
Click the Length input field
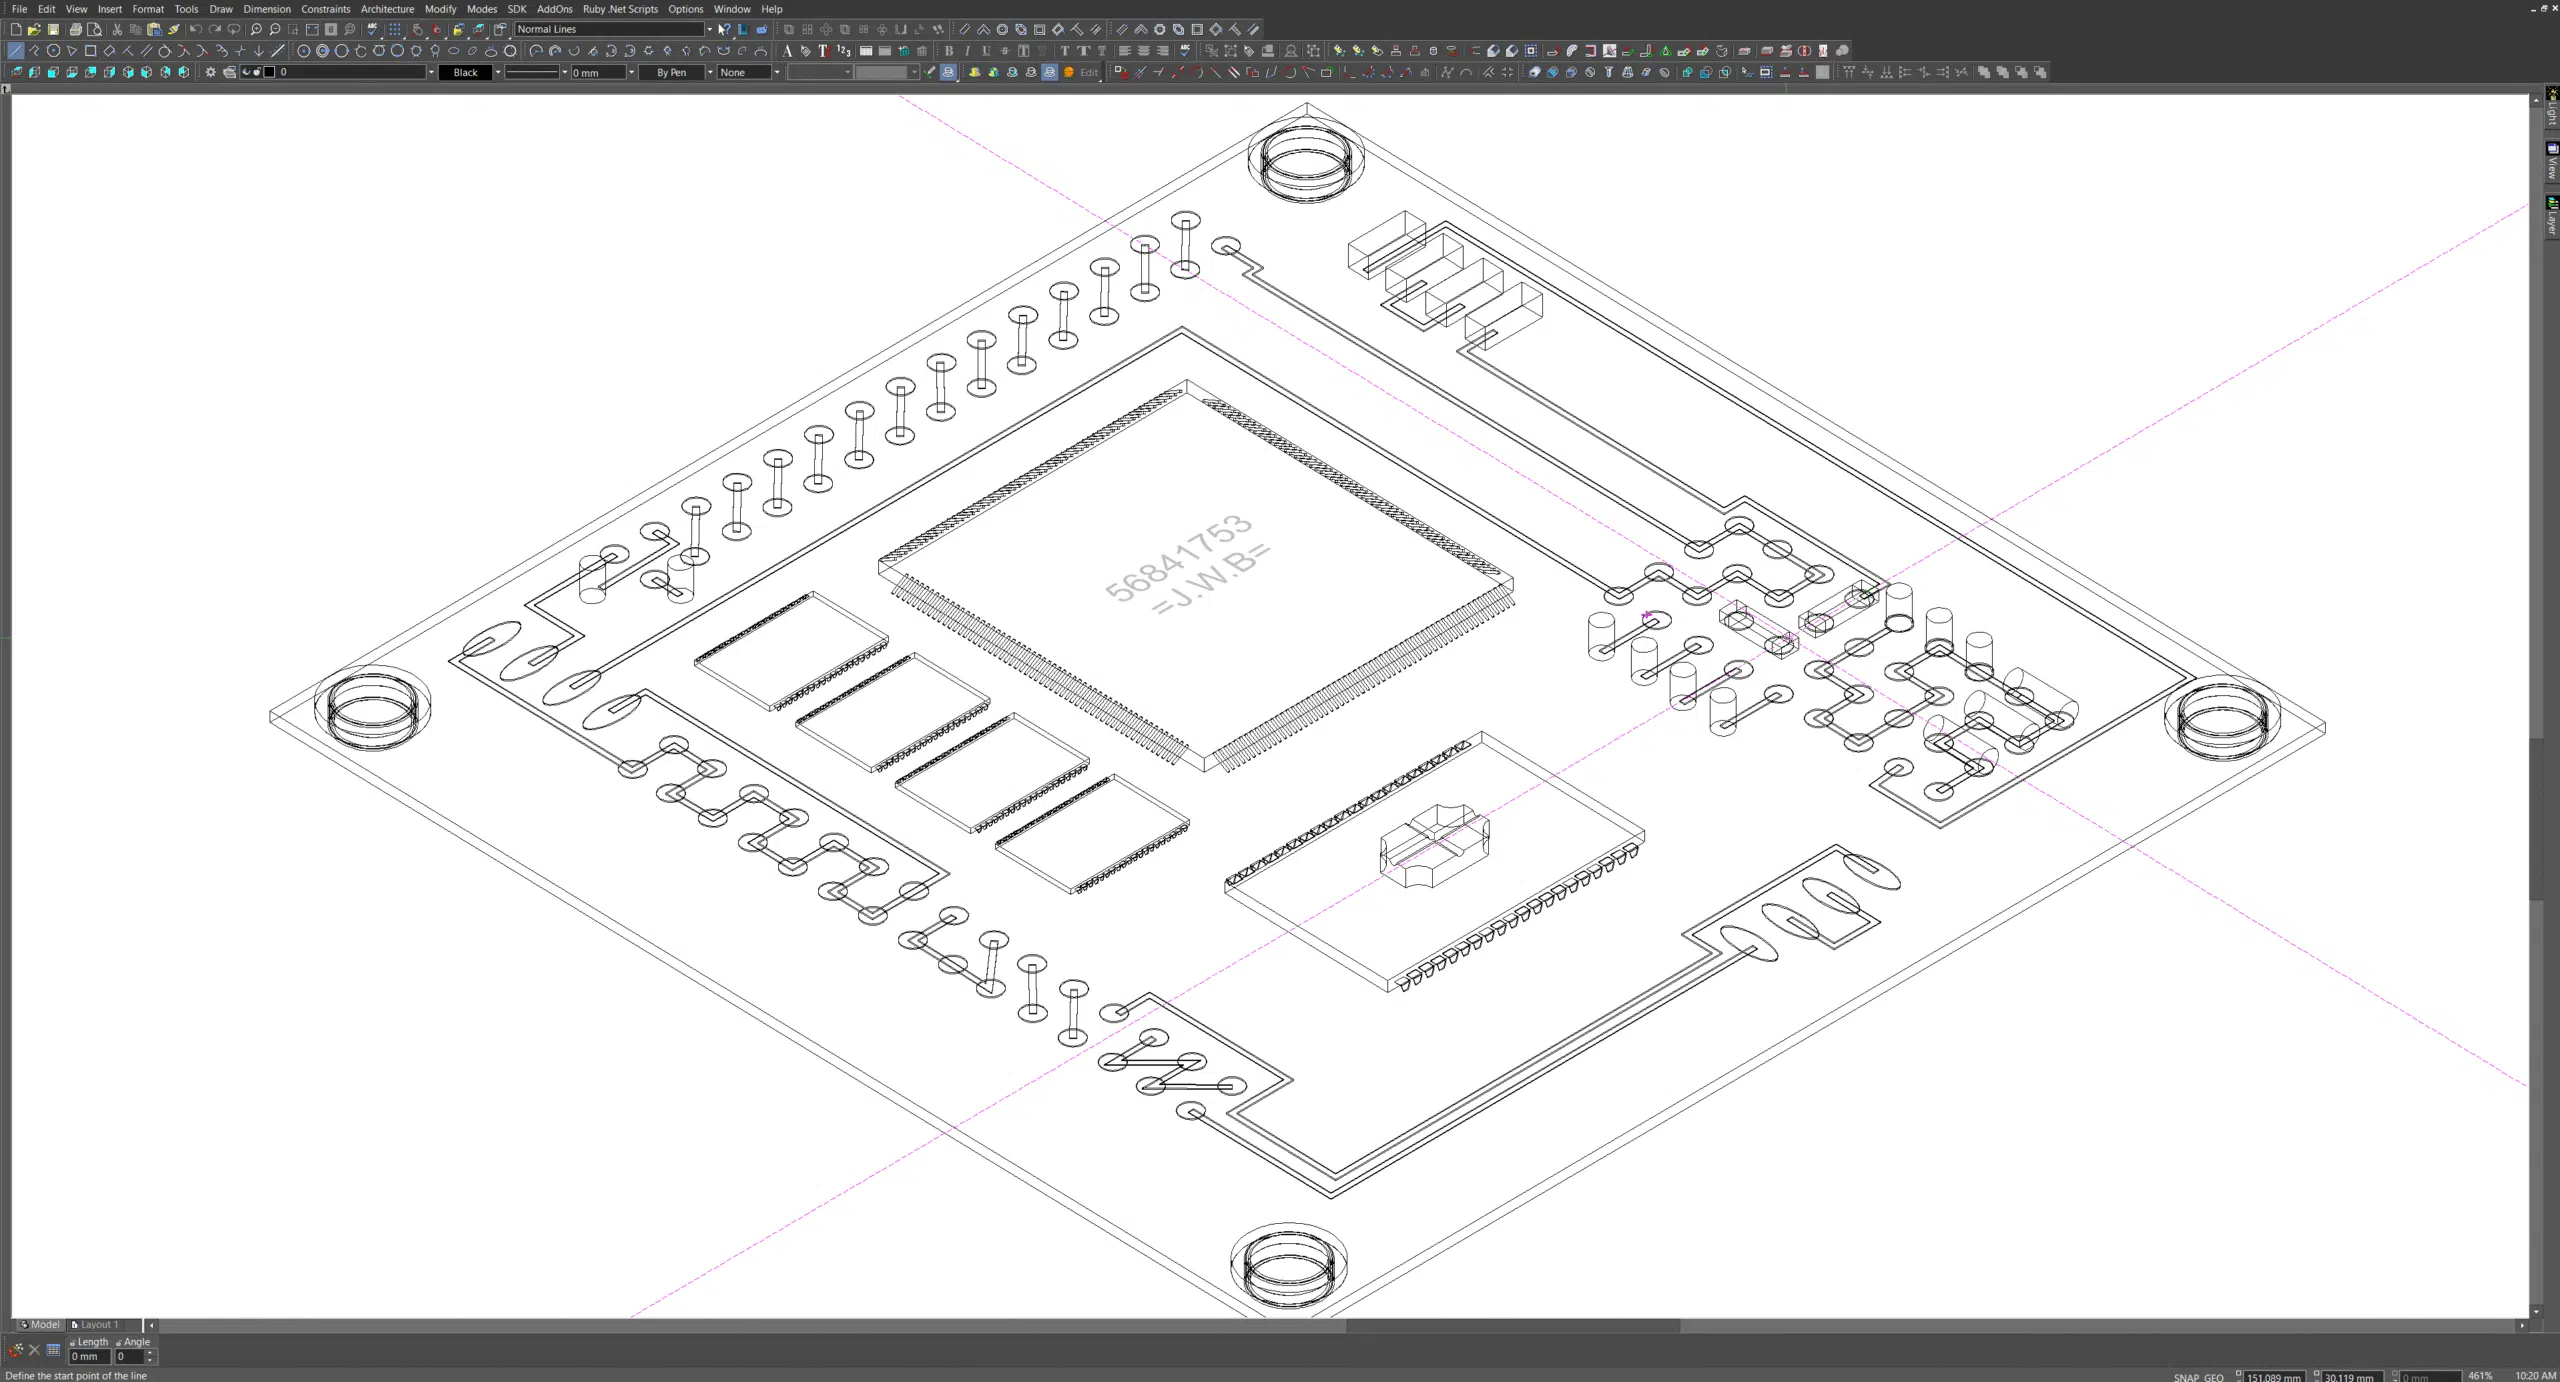coord(88,1357)
